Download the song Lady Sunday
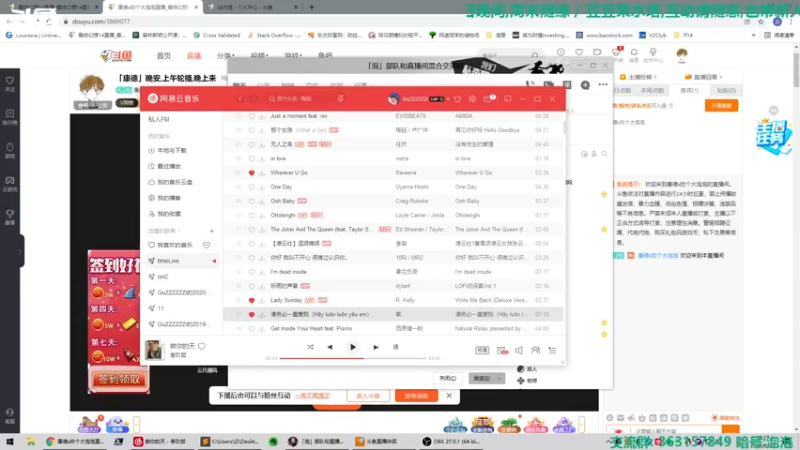The width and height of the screenshot is (800, 450). [x=262, y=301]
